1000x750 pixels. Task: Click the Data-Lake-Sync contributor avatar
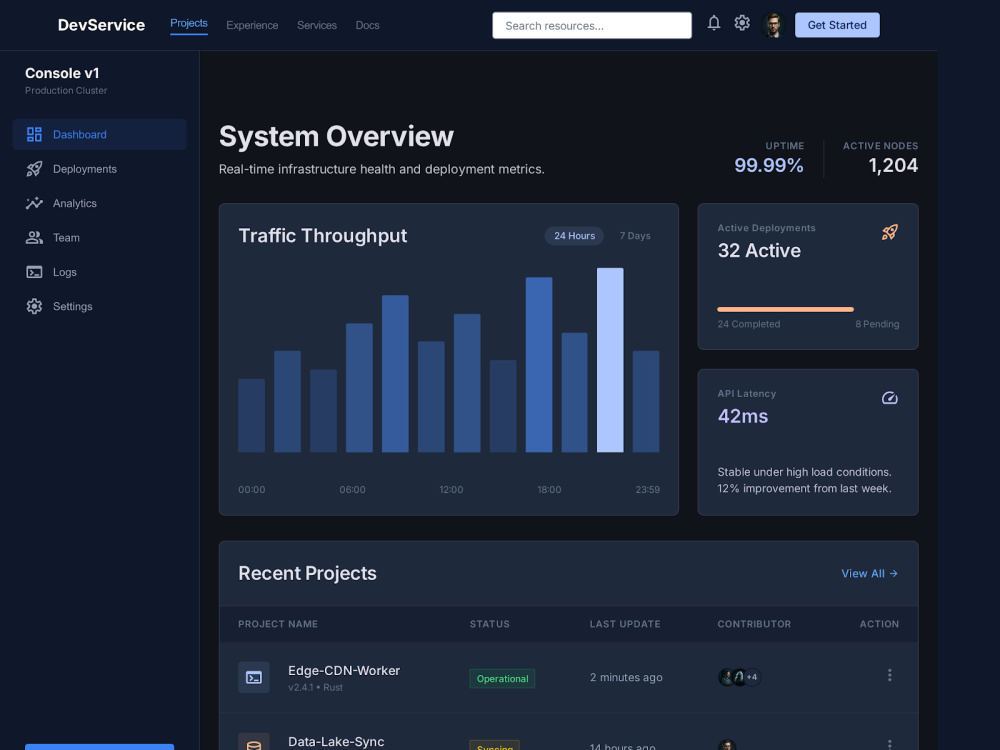pyautogui.click(x=727, y=745)
